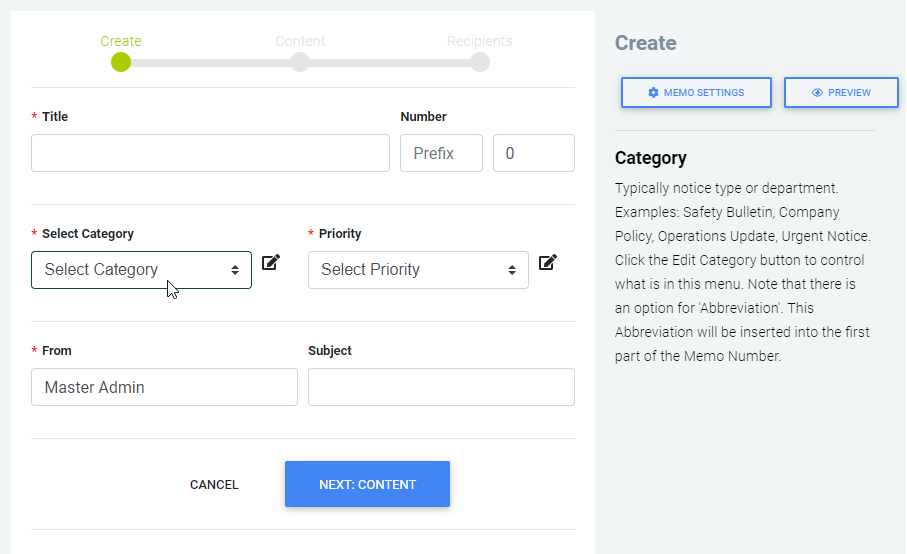Screen dimensions: 907x554
Task: Open the Select Priority dropdown
Action: click(x=418, y=270)
